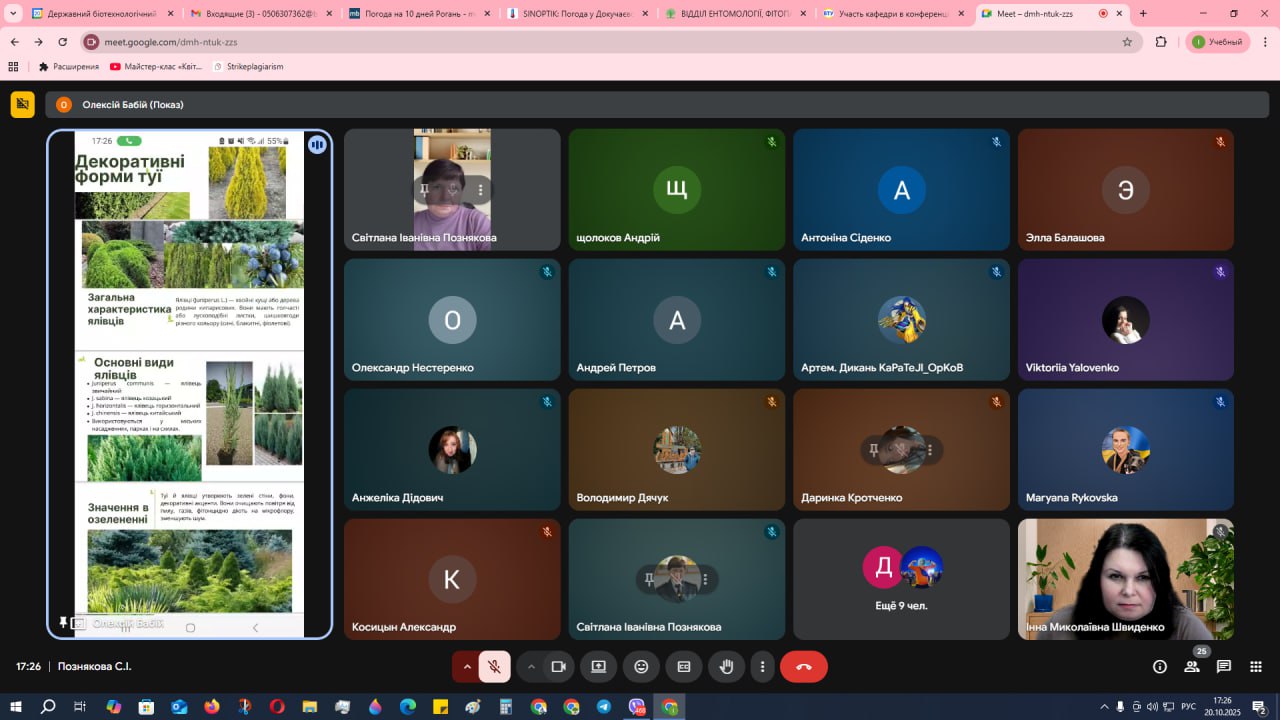Open the Strikeplagiarism bookmark
Viewport: 1280px width, 720px height.
pyautogui.click(x=248, y=67)
